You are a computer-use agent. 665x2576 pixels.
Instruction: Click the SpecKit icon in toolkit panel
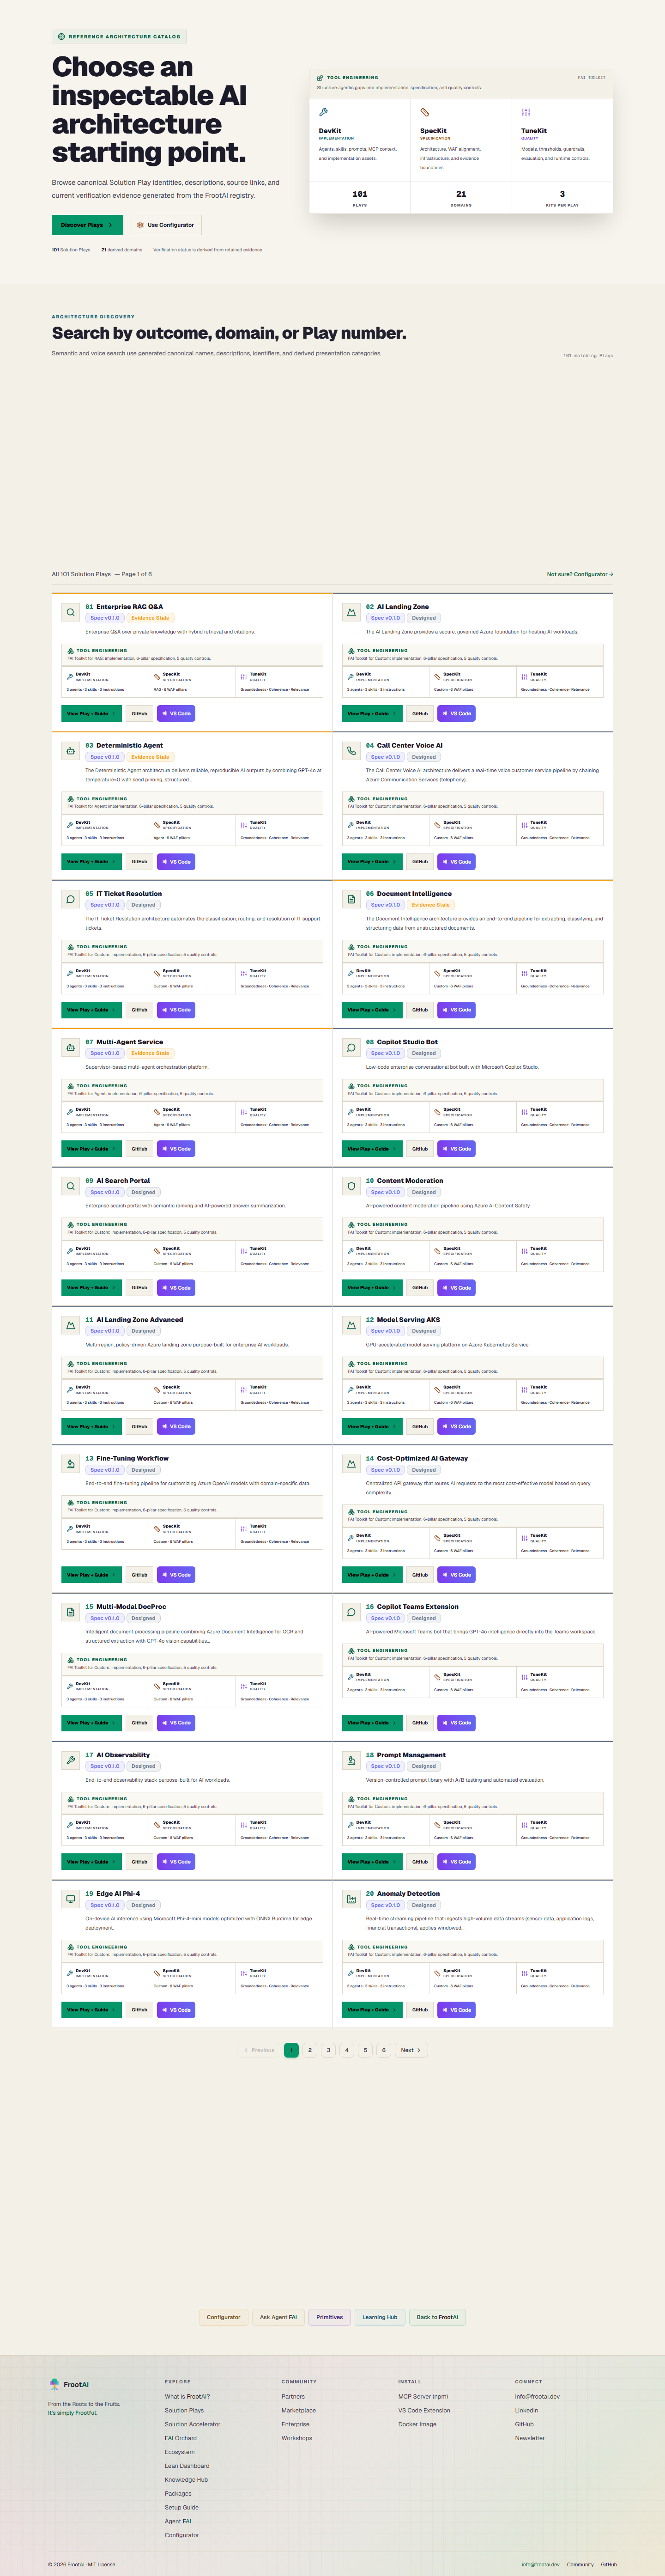[x=425, y=112]
